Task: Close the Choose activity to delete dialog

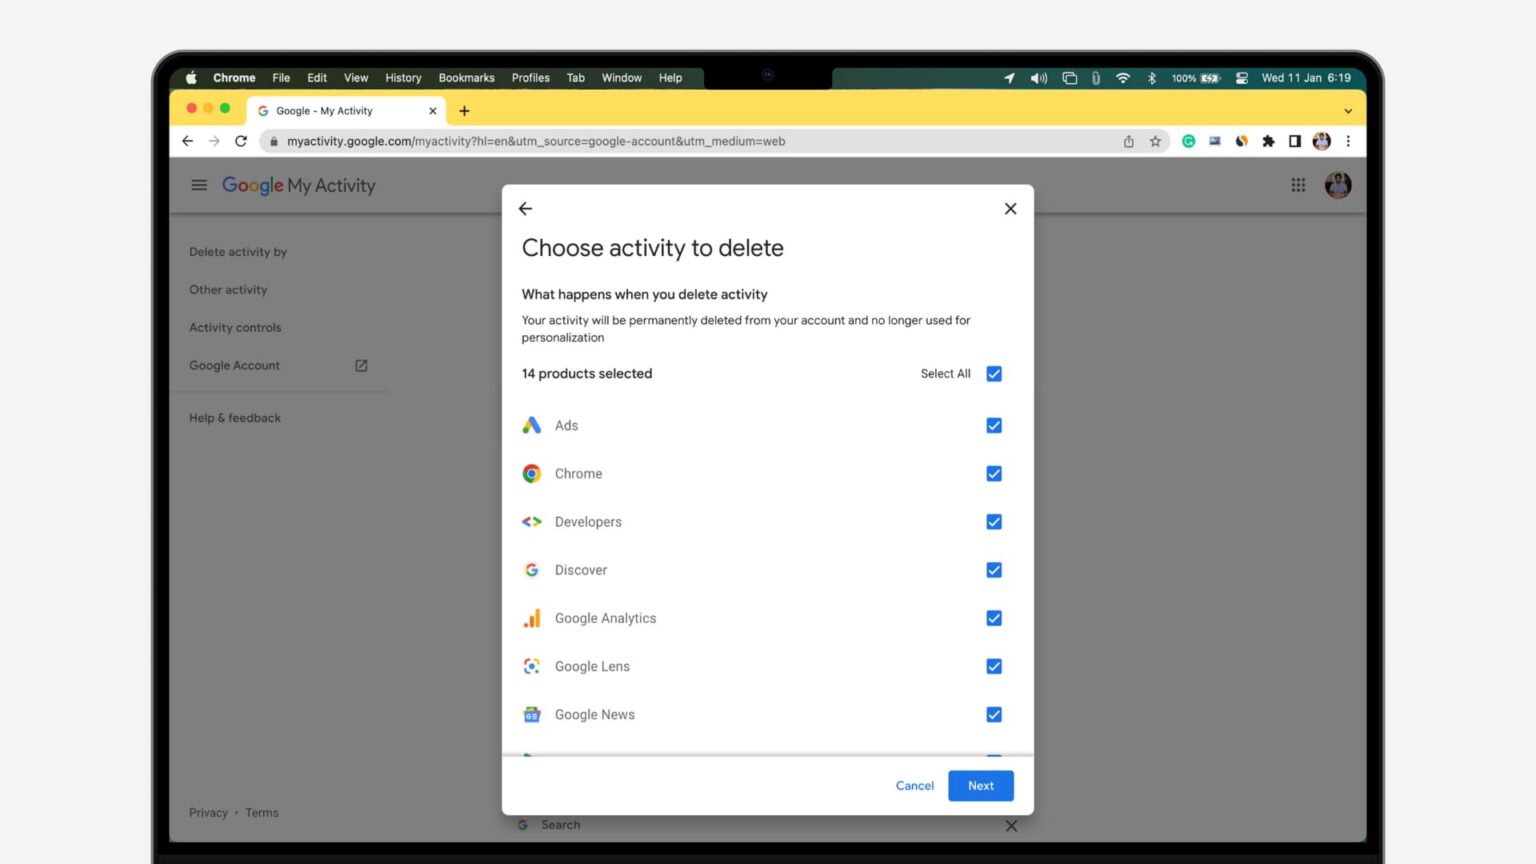Action: (x=1010, y=209)
